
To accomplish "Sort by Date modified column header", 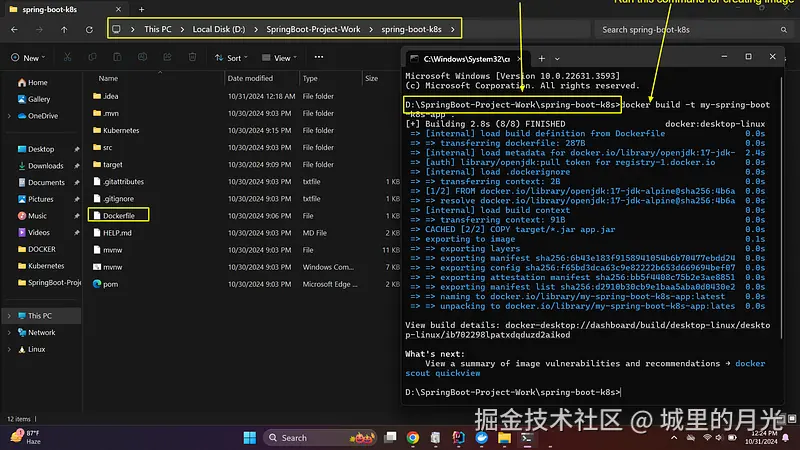I will tap(250, 78).
